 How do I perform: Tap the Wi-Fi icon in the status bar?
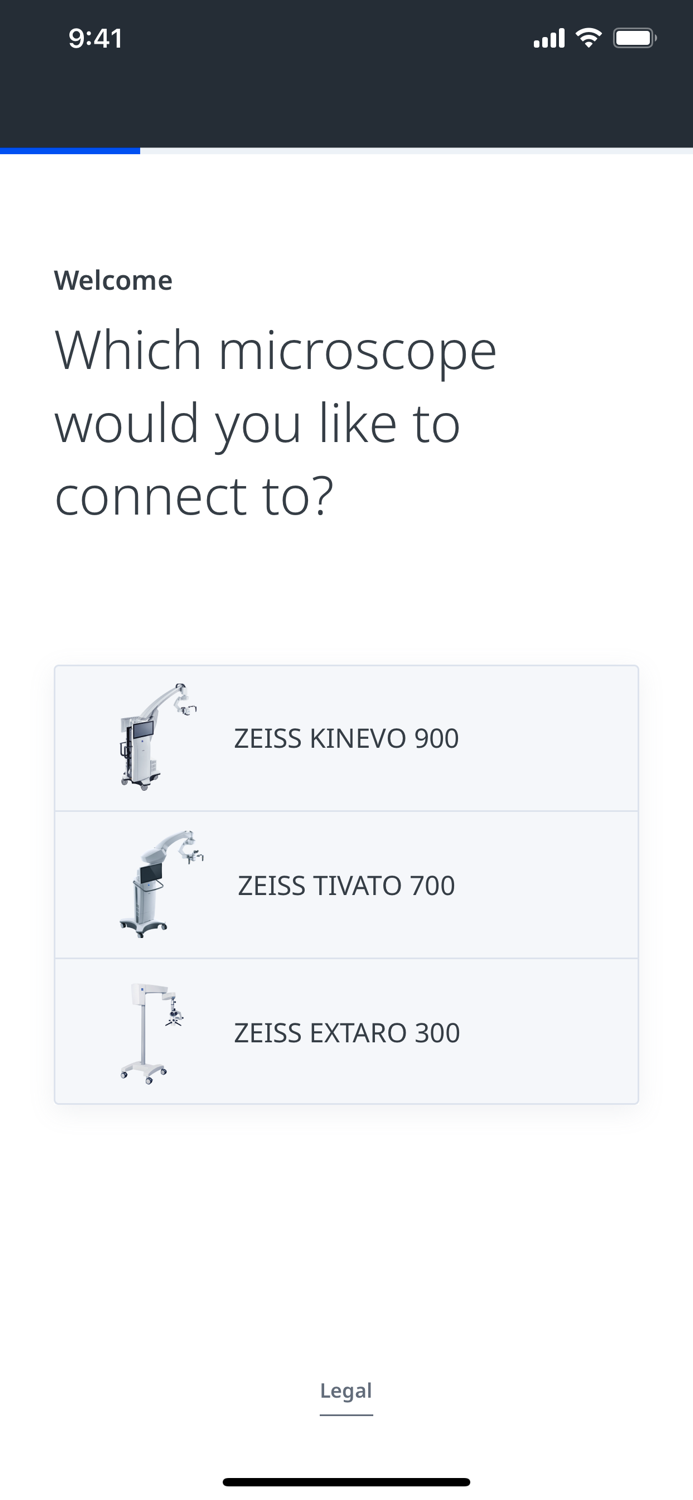tap(588, 37)
